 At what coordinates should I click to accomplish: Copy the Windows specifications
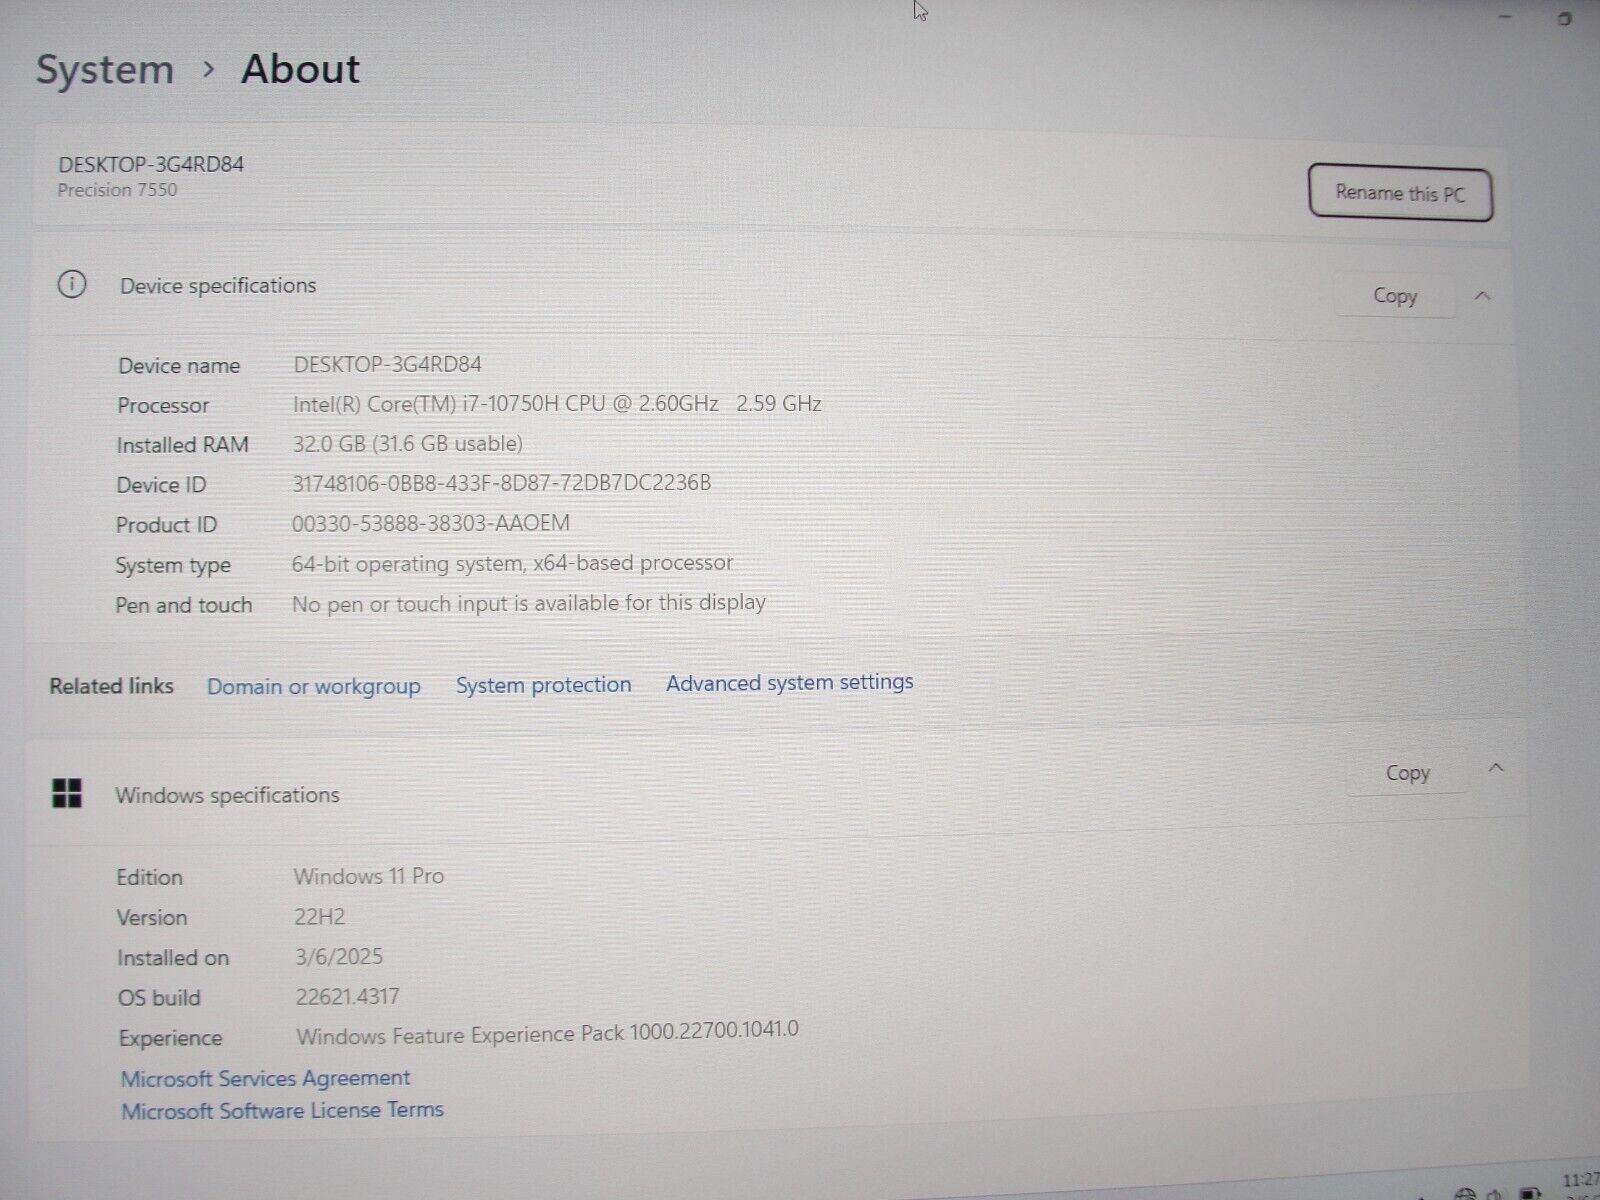(x=1407, y=773)
